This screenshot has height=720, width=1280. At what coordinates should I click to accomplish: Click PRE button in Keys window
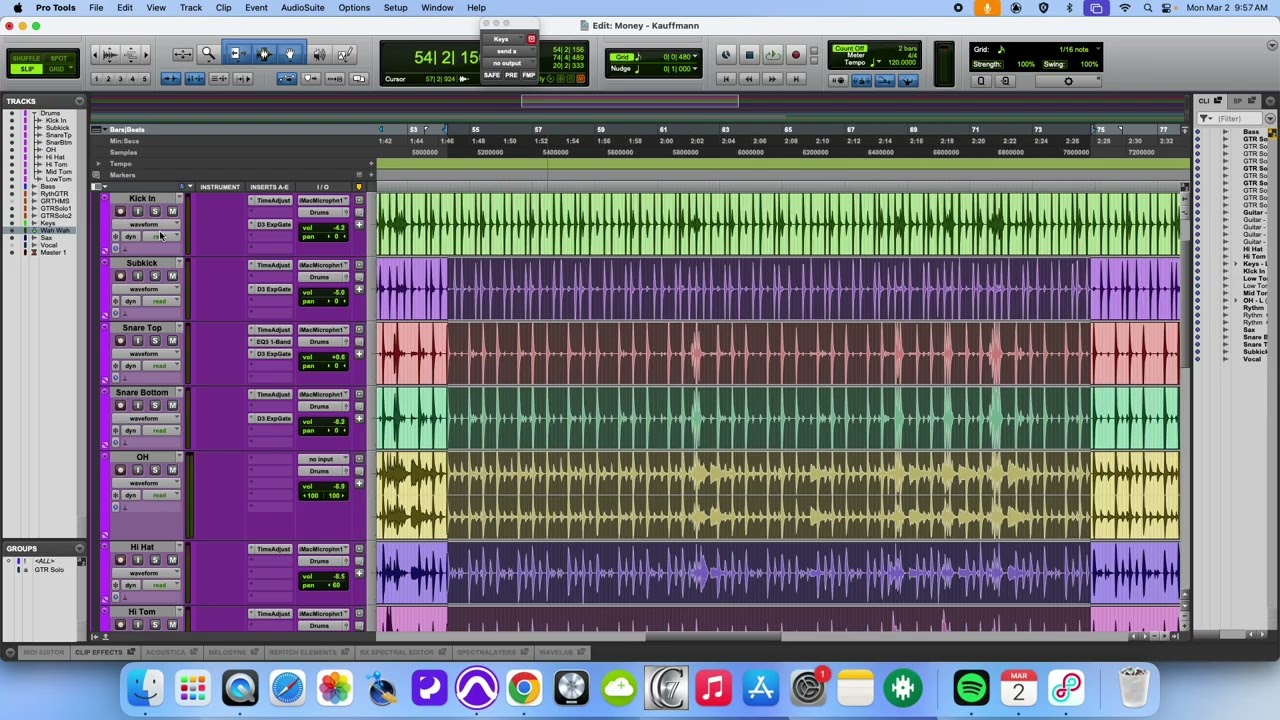point(511,75)
